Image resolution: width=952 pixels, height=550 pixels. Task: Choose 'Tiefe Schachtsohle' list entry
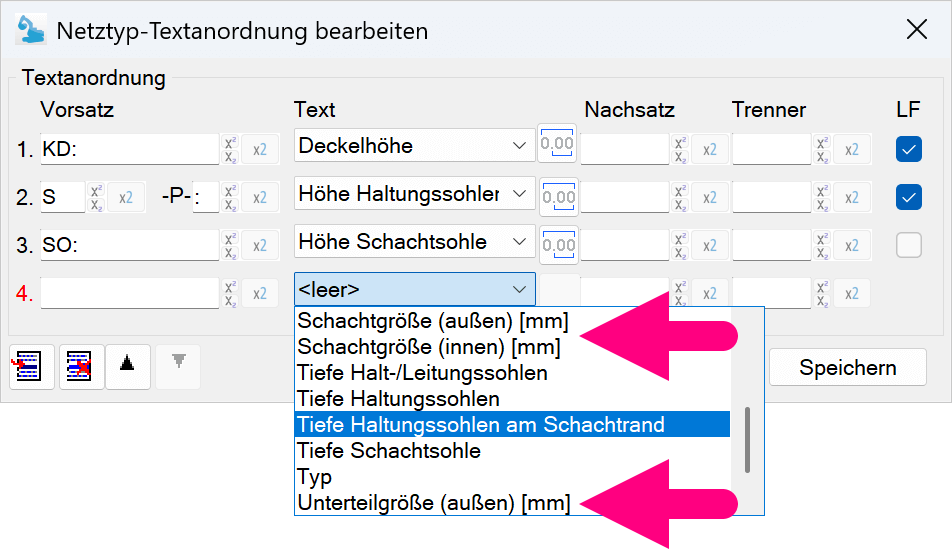(x=388, y=451)
